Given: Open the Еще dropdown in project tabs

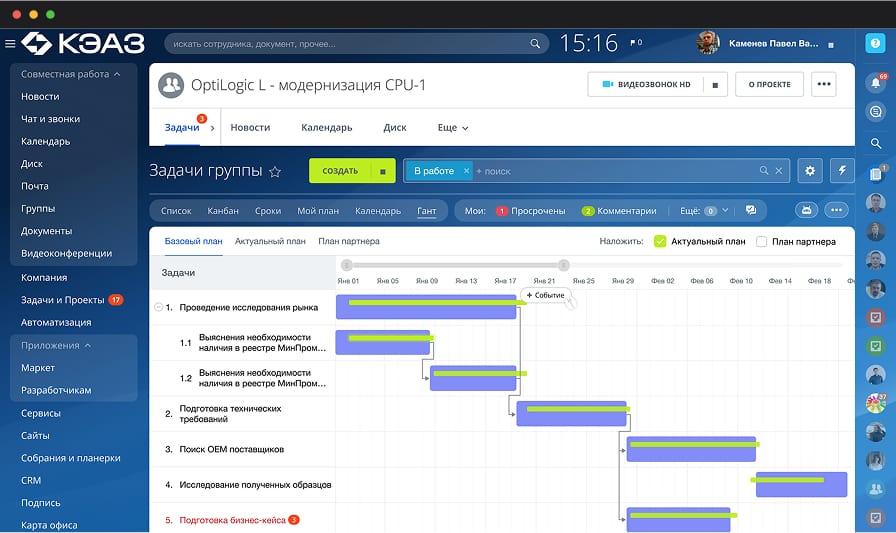Looking at the screenshot, I should (x=453, y=128).
